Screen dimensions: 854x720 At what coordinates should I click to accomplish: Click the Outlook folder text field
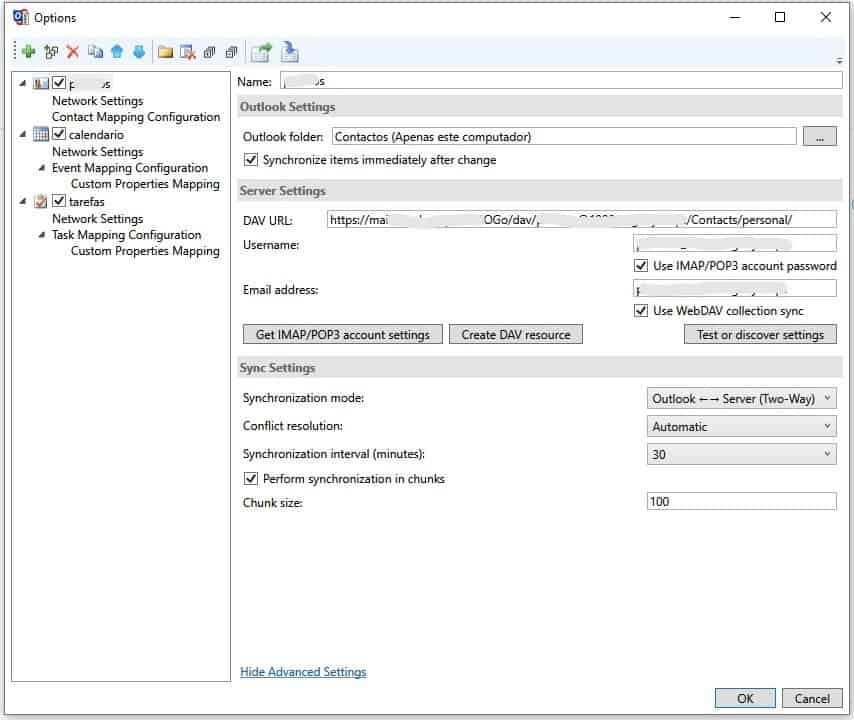click(x=564, y=136)
